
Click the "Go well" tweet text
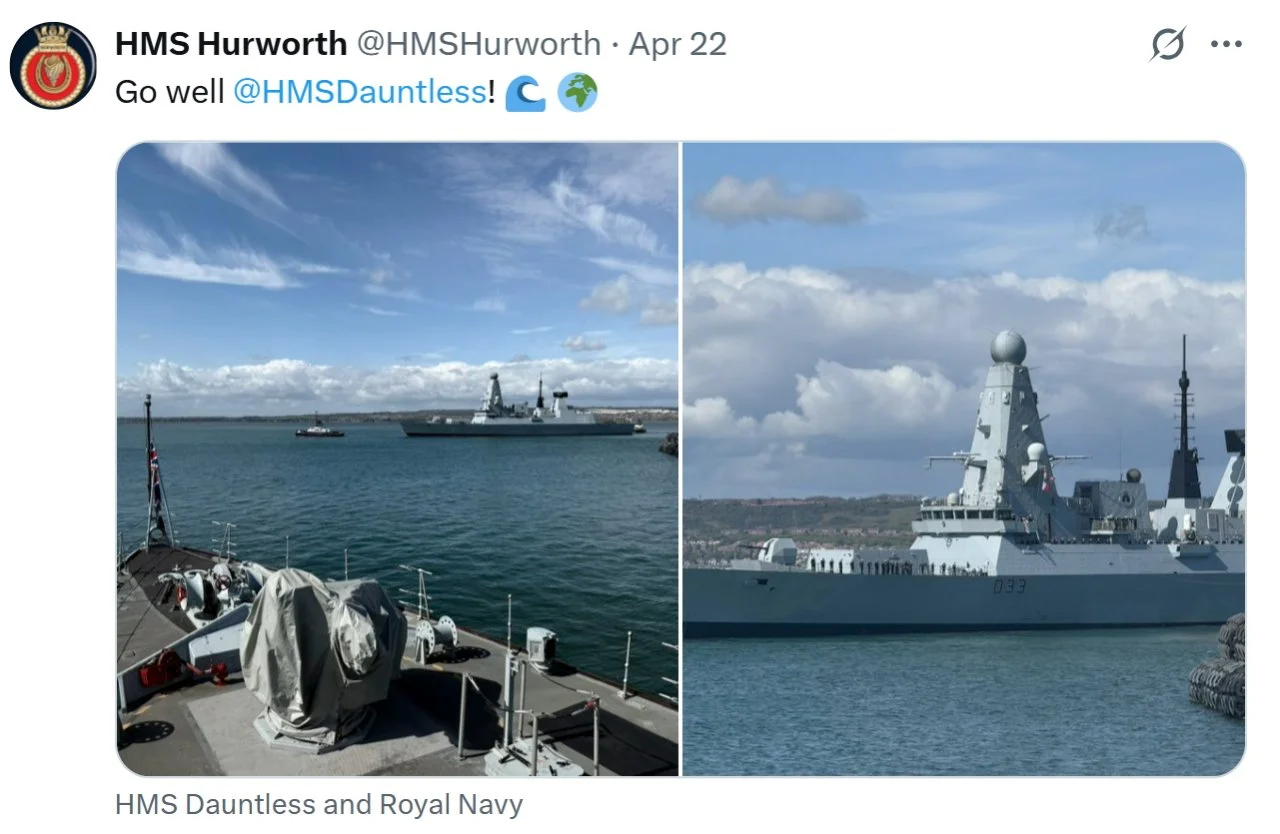(169, 92)
